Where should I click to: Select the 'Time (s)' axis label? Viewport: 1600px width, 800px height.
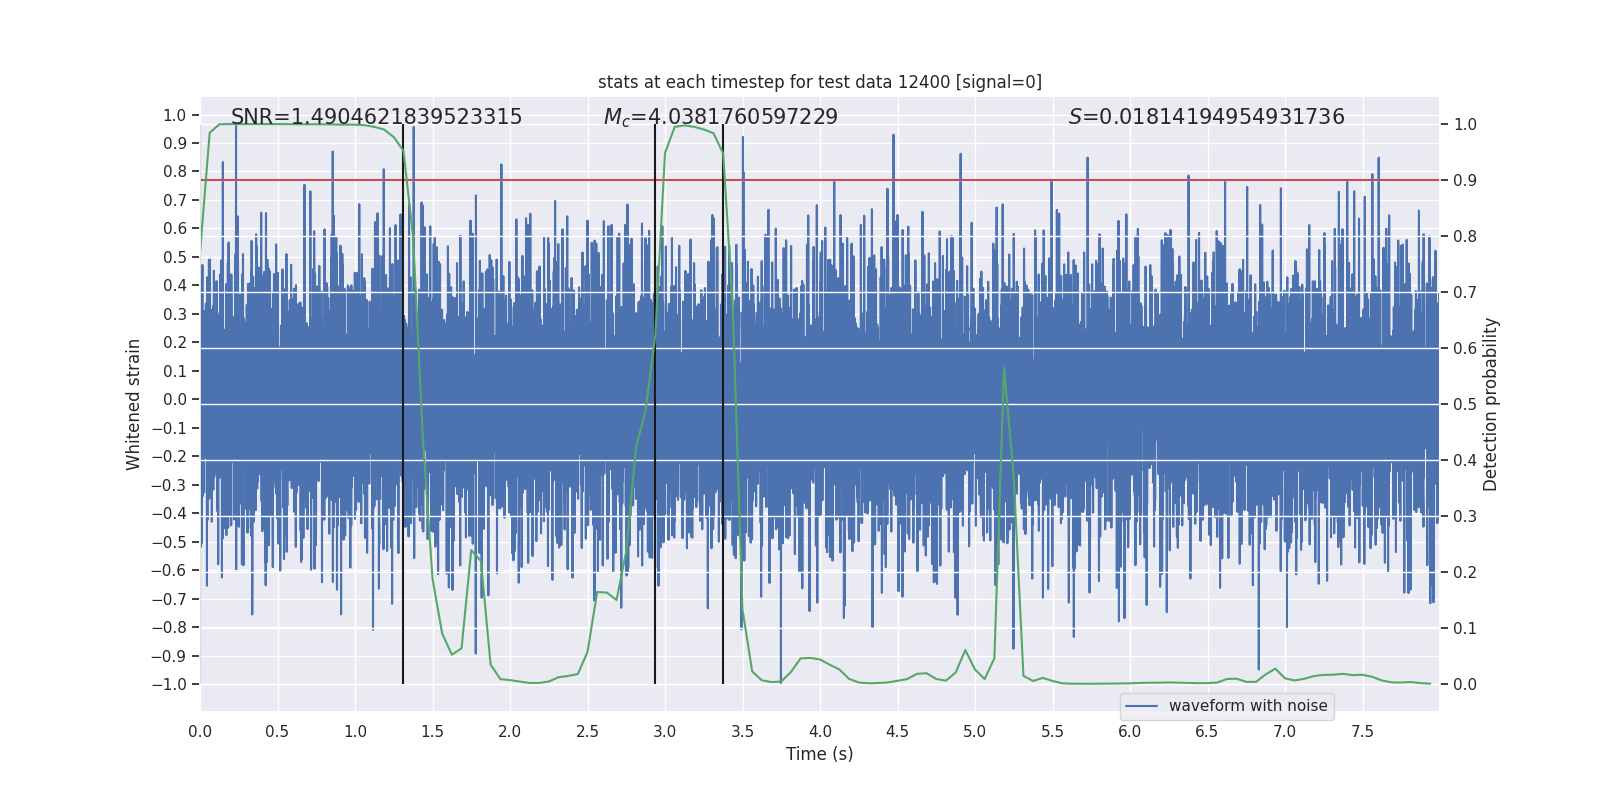tap(820, 754)
